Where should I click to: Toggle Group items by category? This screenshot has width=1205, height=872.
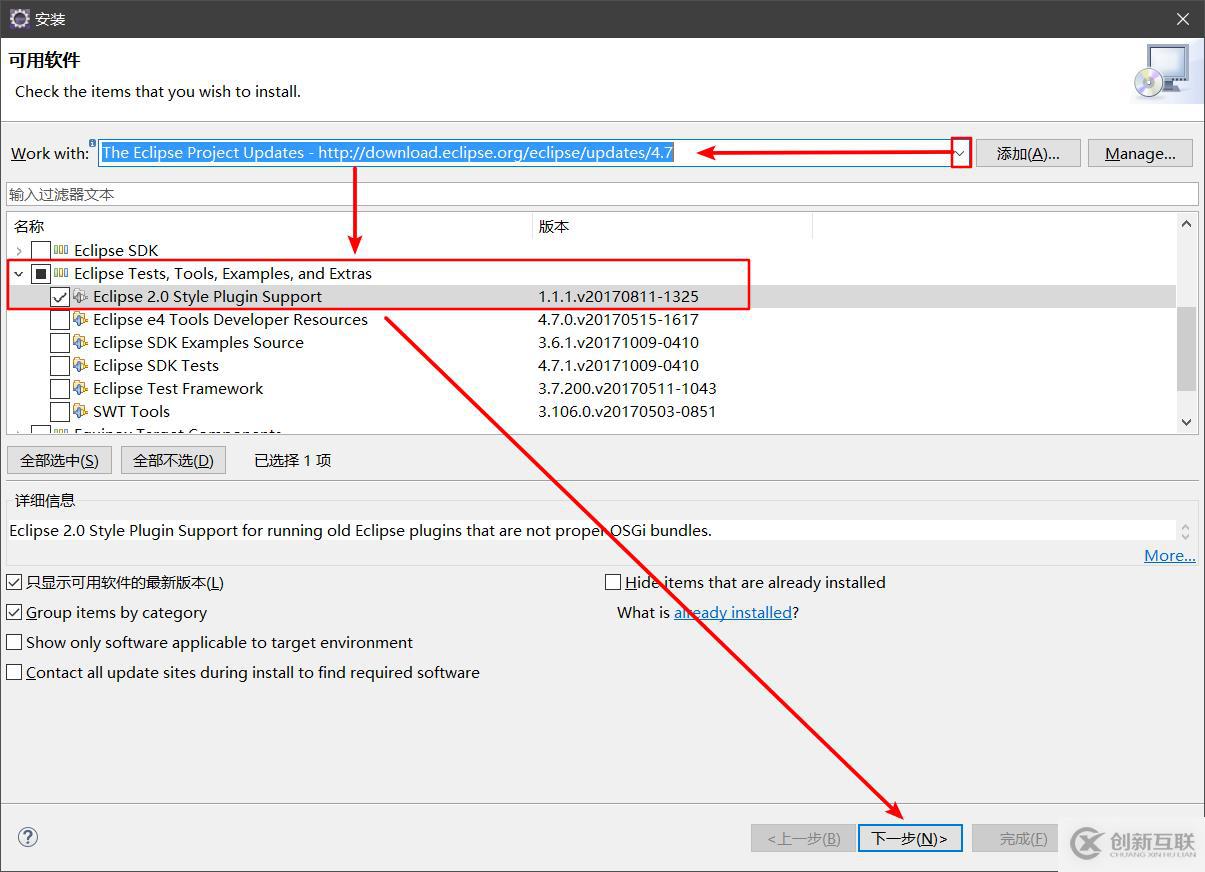(x=14, y=612)
